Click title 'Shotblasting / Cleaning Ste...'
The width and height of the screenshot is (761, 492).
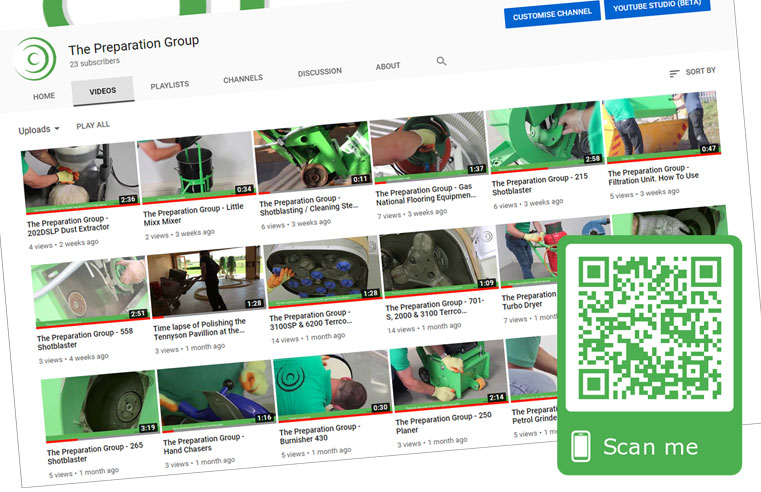309,206
